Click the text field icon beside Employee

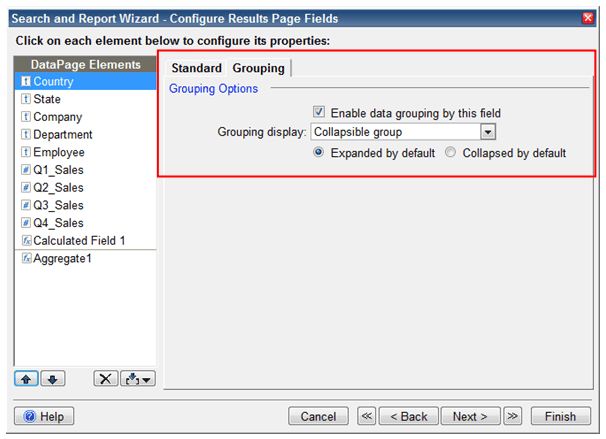click(26, 152)
